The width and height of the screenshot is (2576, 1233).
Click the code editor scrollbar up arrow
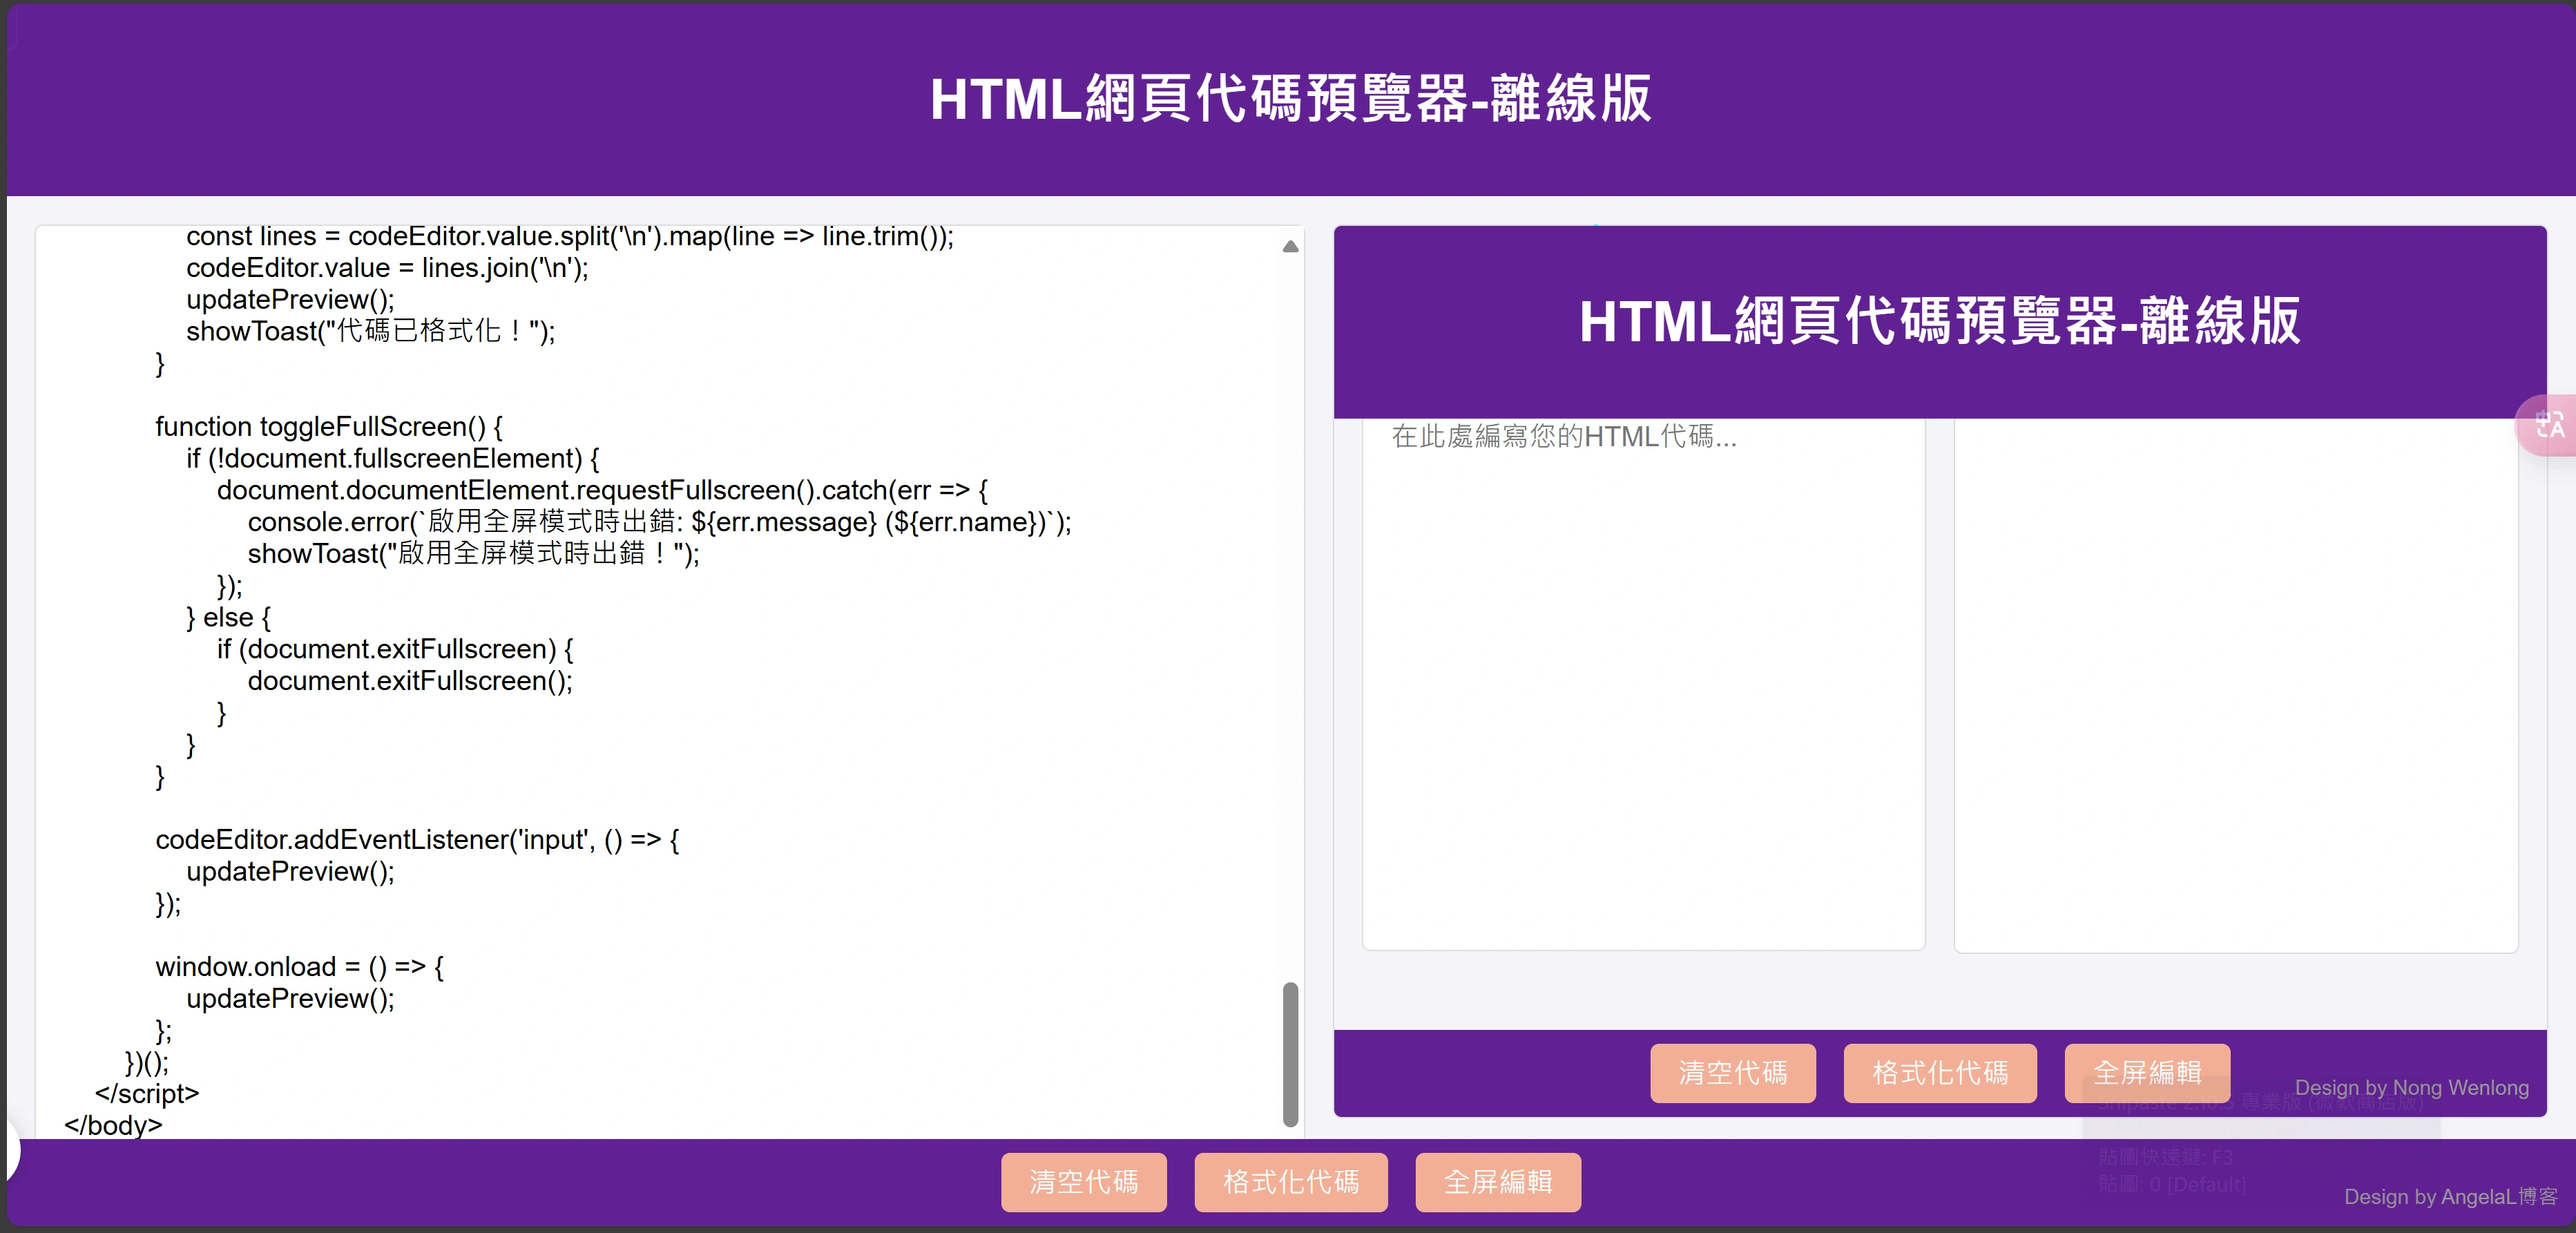[x=1290, y=246]
